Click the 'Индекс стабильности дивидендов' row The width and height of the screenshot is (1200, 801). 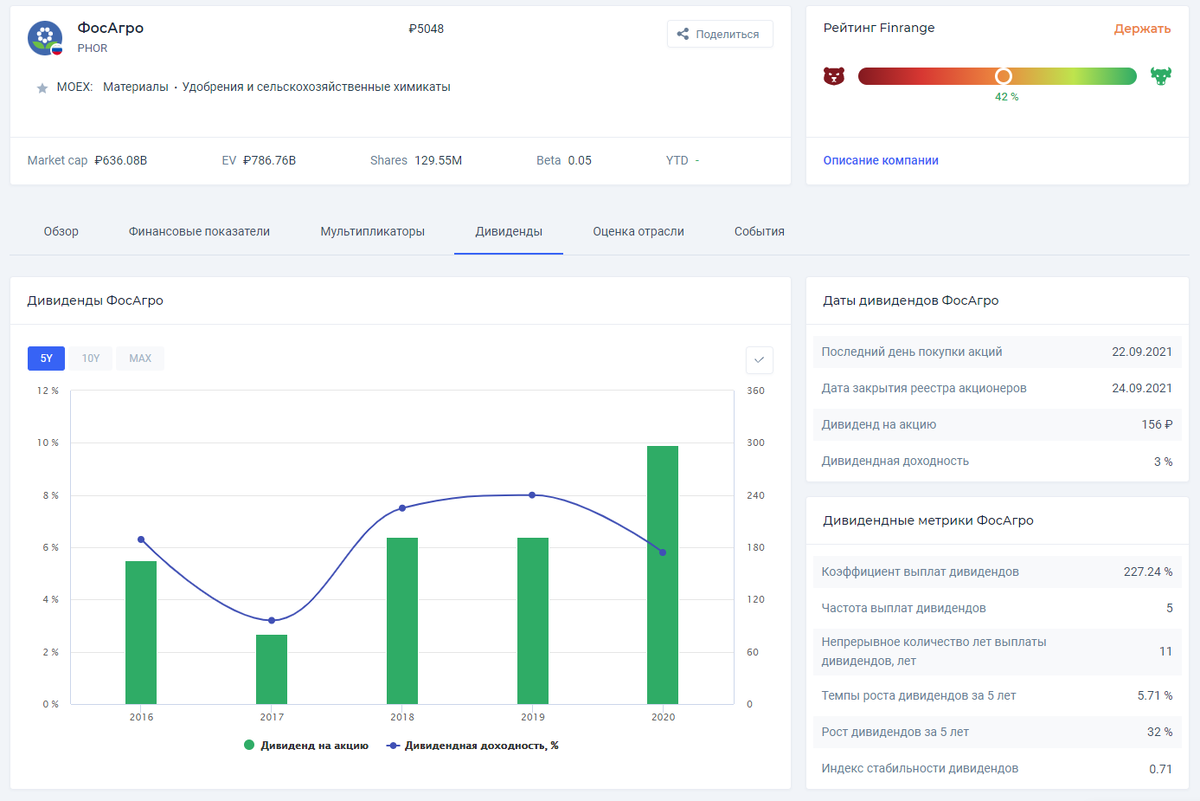997,768
